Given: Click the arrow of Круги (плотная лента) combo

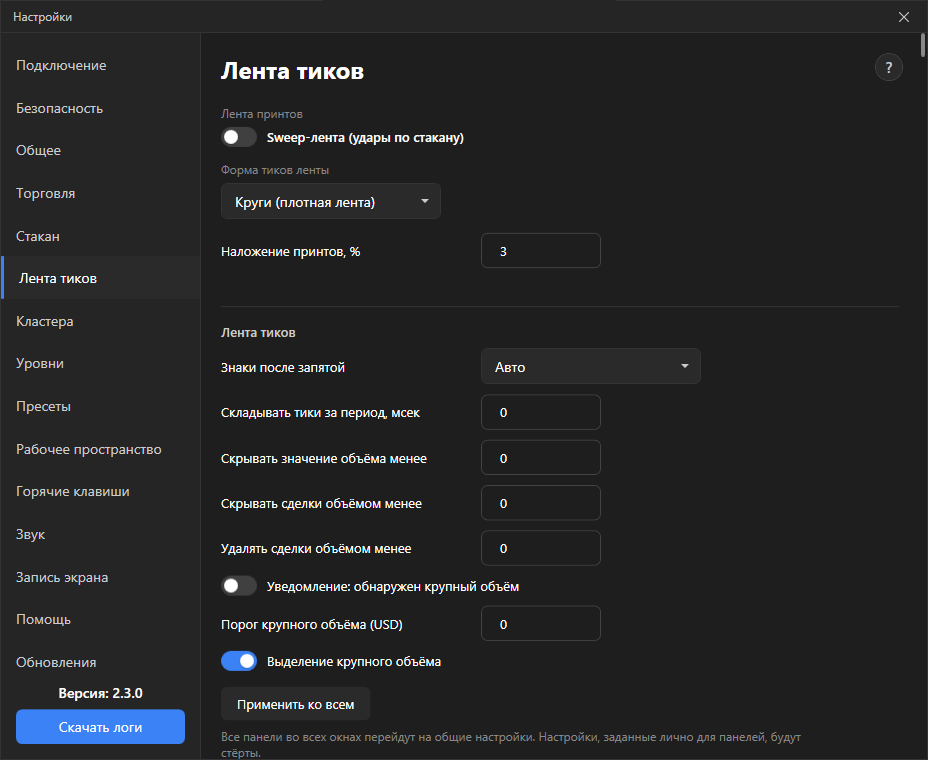Looking at the screenshot, I should (x=424, y=201).
